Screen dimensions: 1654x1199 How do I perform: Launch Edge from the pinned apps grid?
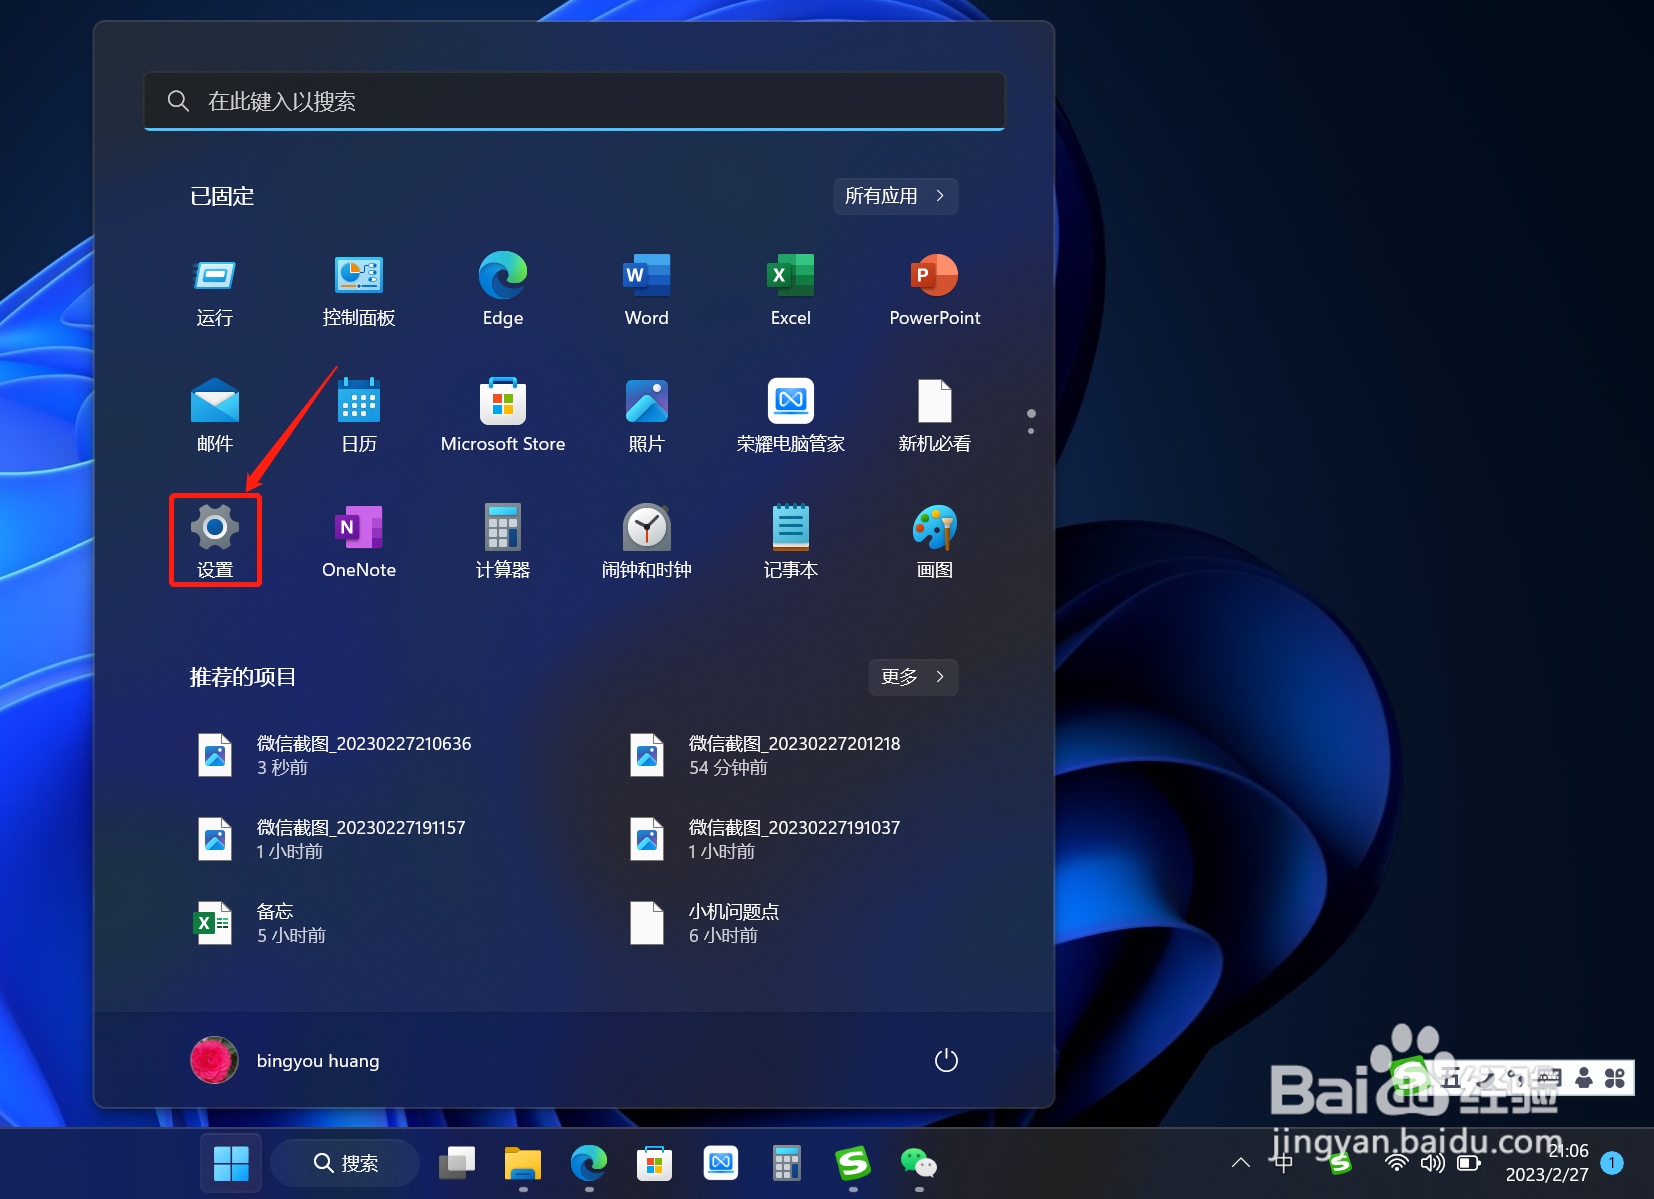click(503, 291)
